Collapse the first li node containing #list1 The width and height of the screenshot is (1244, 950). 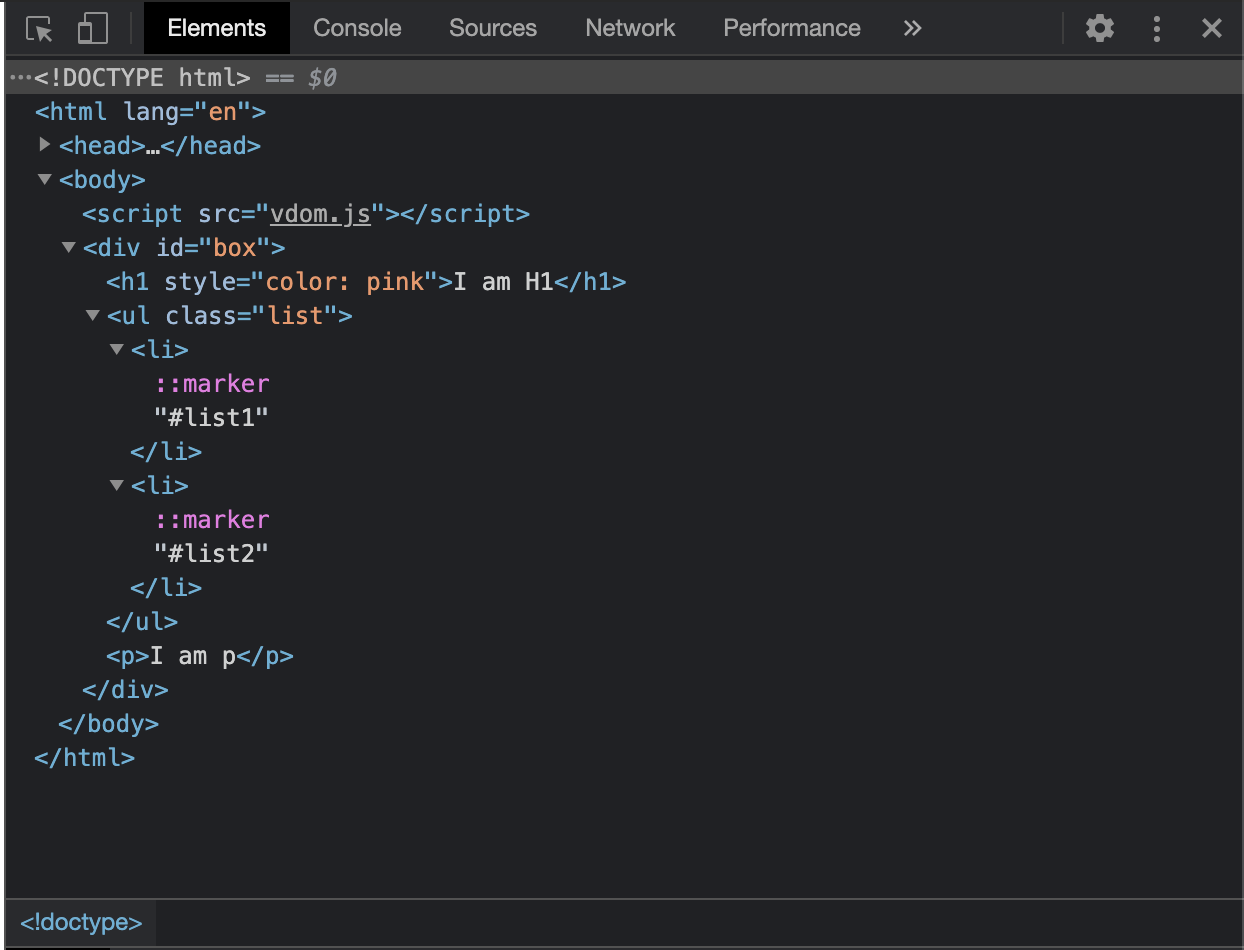(x=116, y=349)
